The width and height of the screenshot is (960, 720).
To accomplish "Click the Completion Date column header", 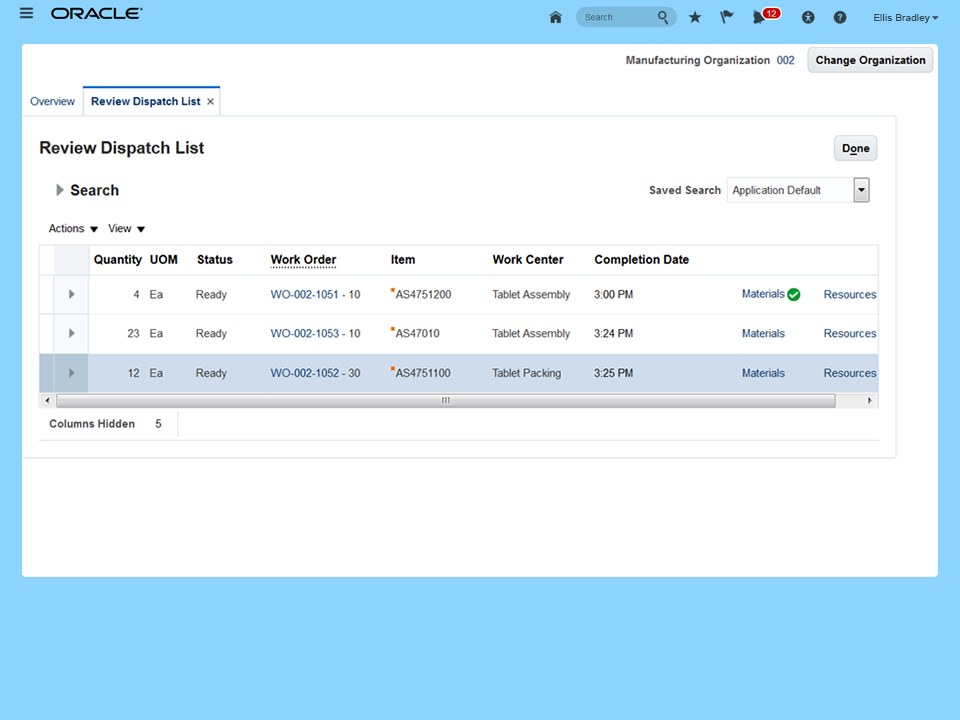I will [641, 260].
